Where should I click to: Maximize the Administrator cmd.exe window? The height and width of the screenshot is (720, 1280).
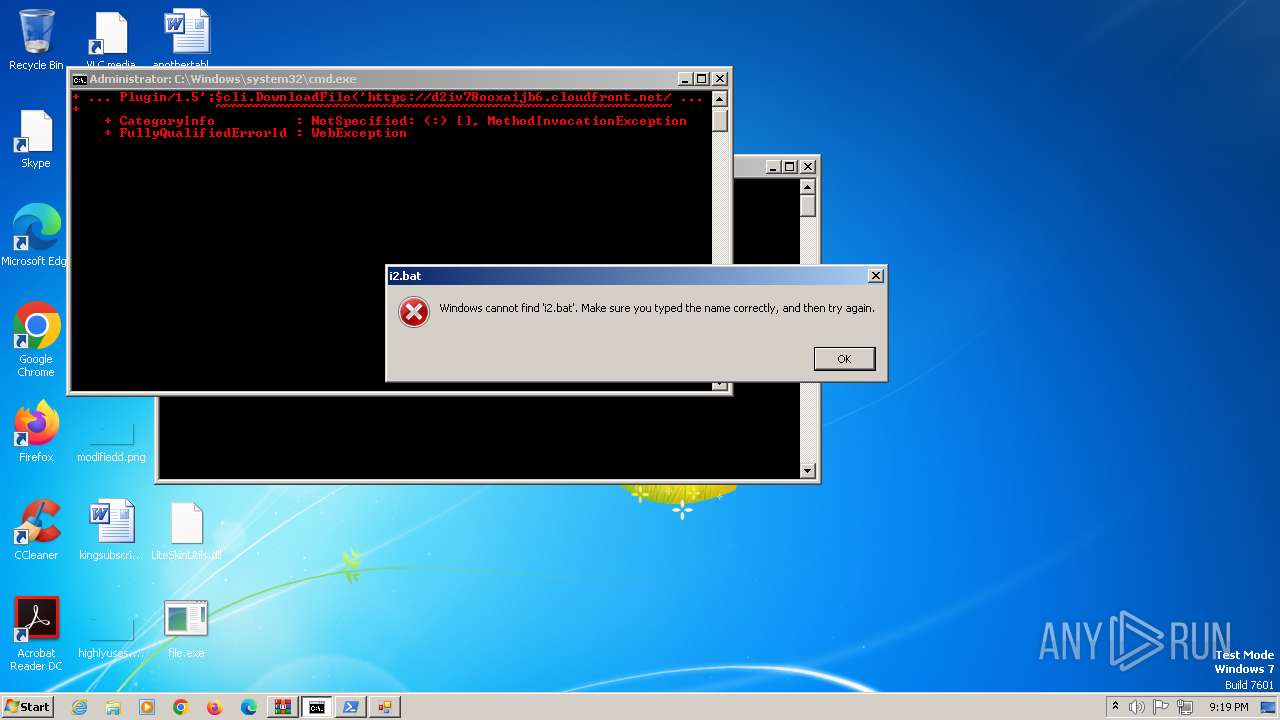click(702, 79)
